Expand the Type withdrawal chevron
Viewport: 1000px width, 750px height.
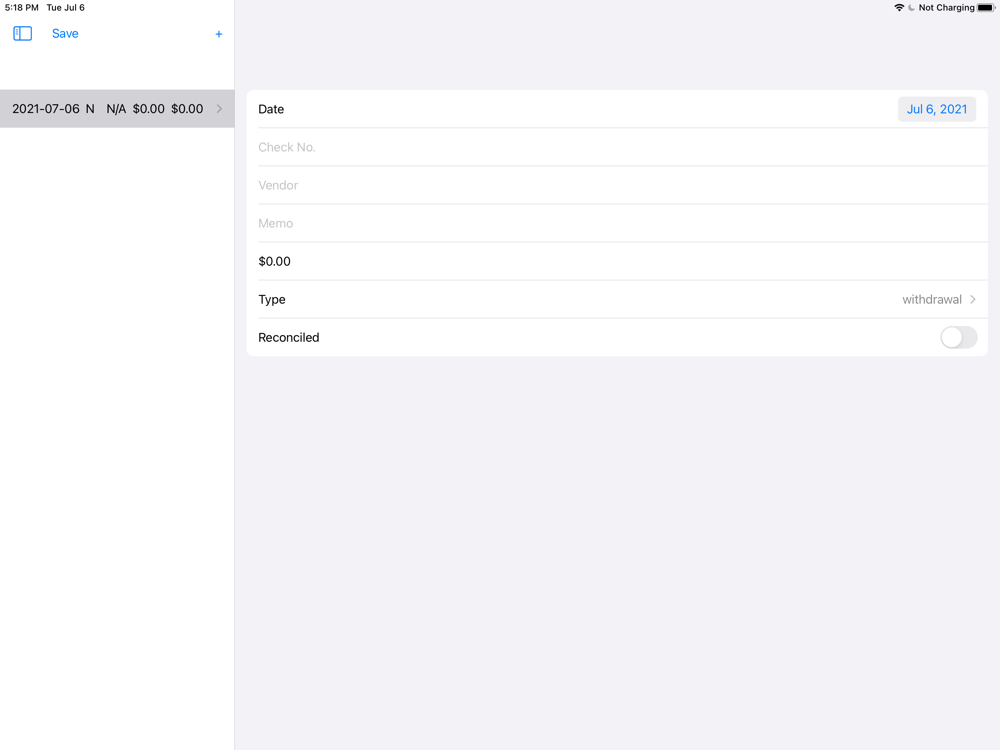point(973,299)
